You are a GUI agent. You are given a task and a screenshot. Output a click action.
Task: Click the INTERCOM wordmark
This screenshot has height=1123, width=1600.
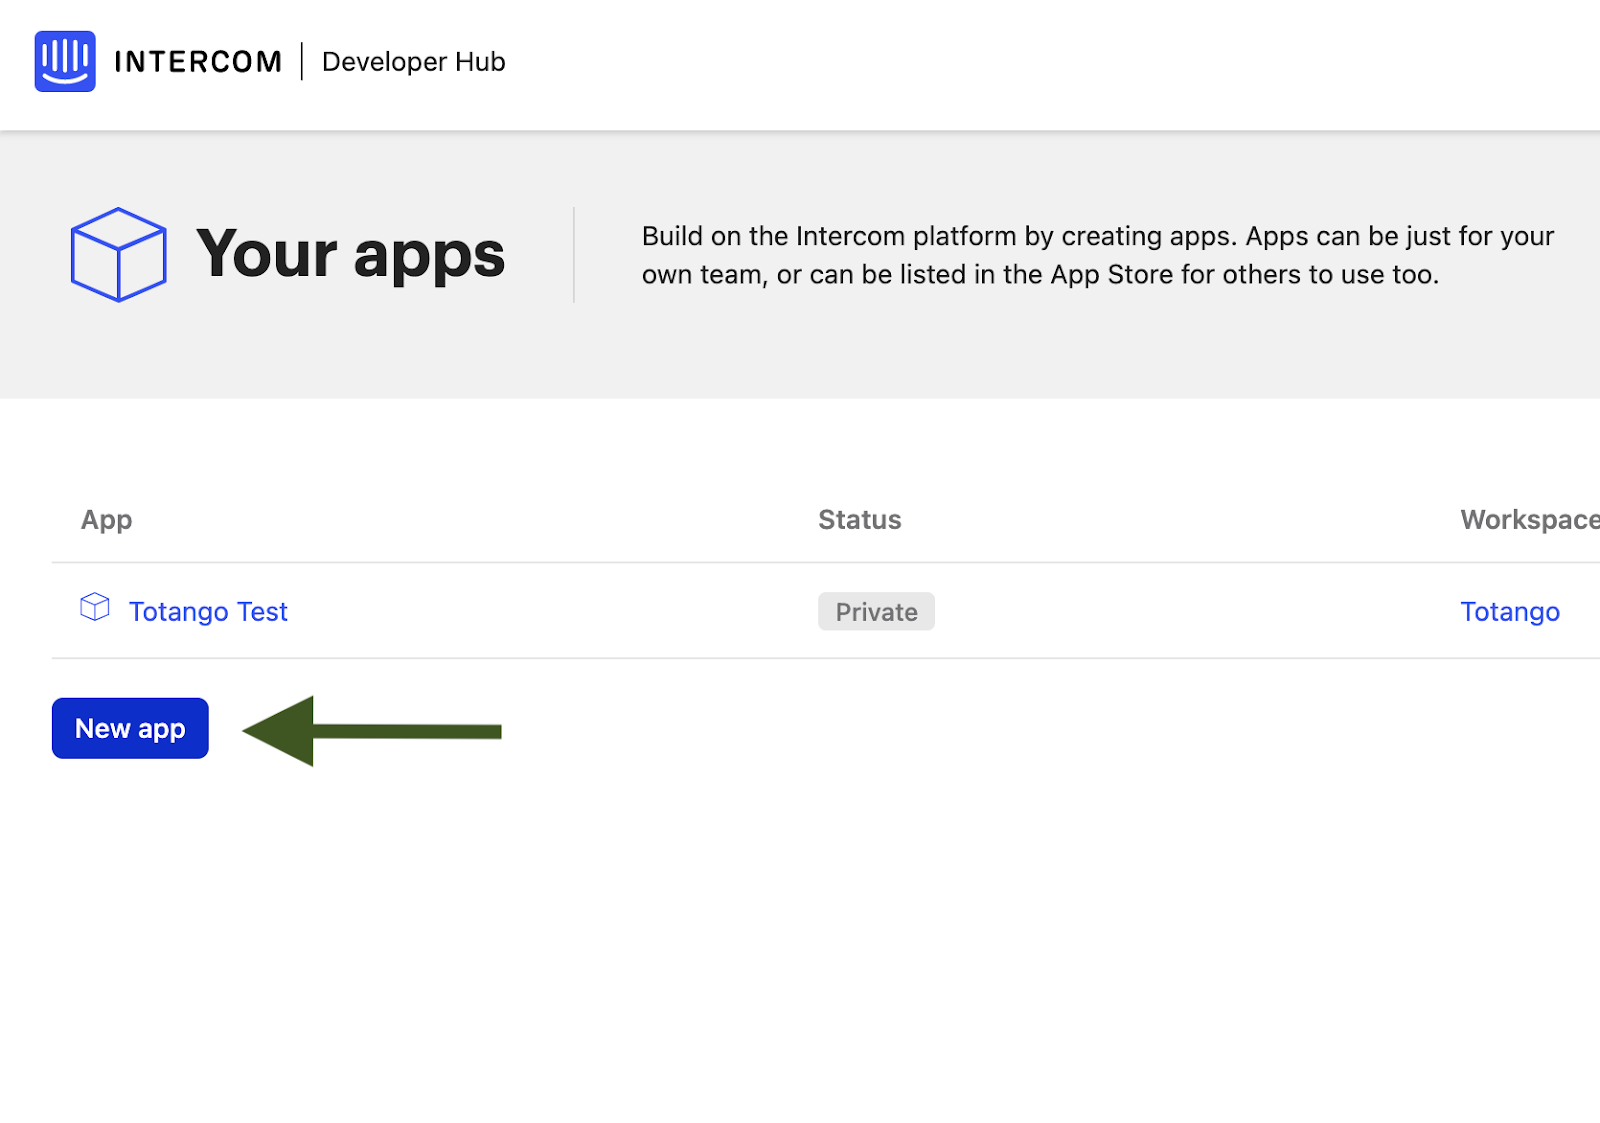(x=198, y=62)
